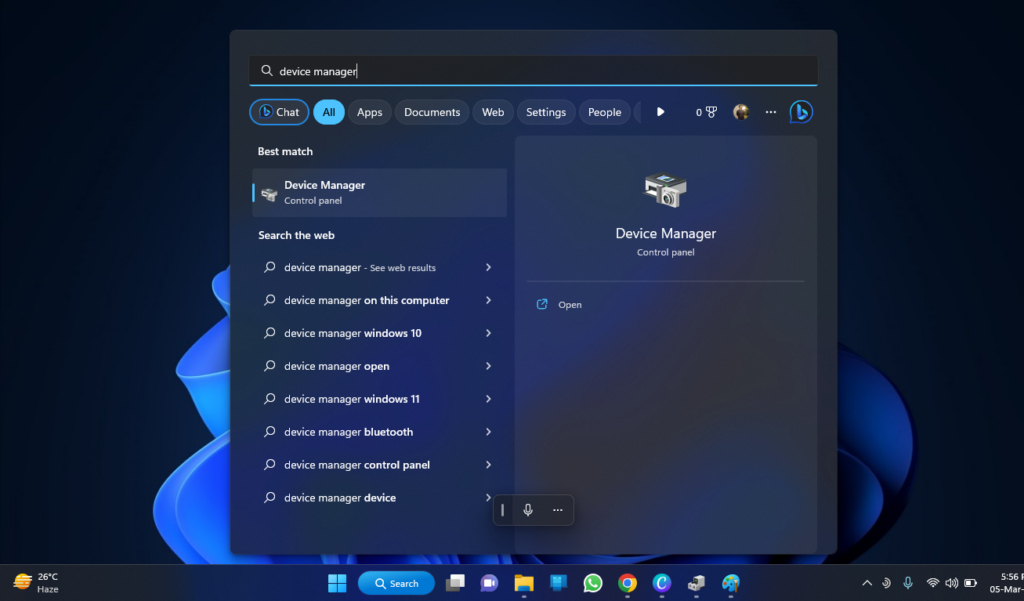This screenshot has height=601, width=1024.
Task: Click the WhatsApp taskbar icon
Action: [x=593, y=583]
